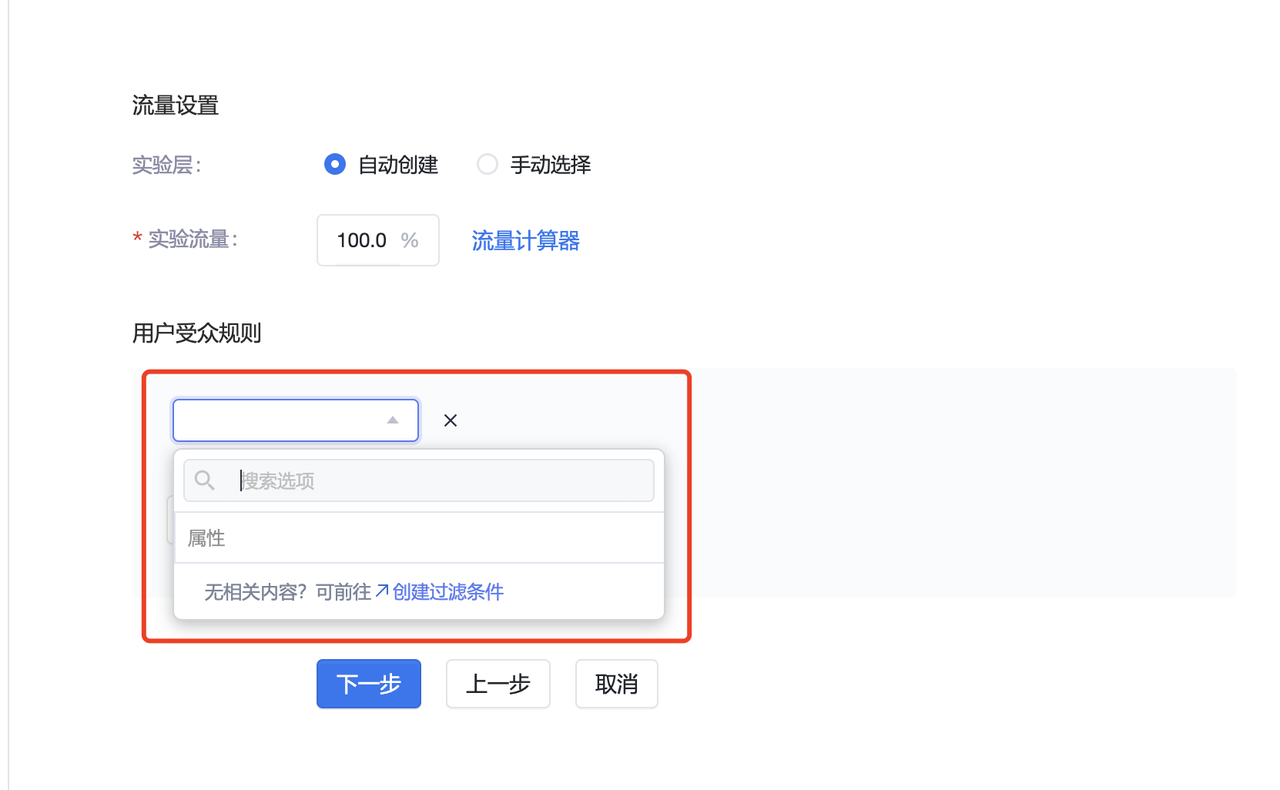This screenshot has width=1280, height=790.
Task: Click the 用户受众规则 heading text
Action: (x=197, y=333)
